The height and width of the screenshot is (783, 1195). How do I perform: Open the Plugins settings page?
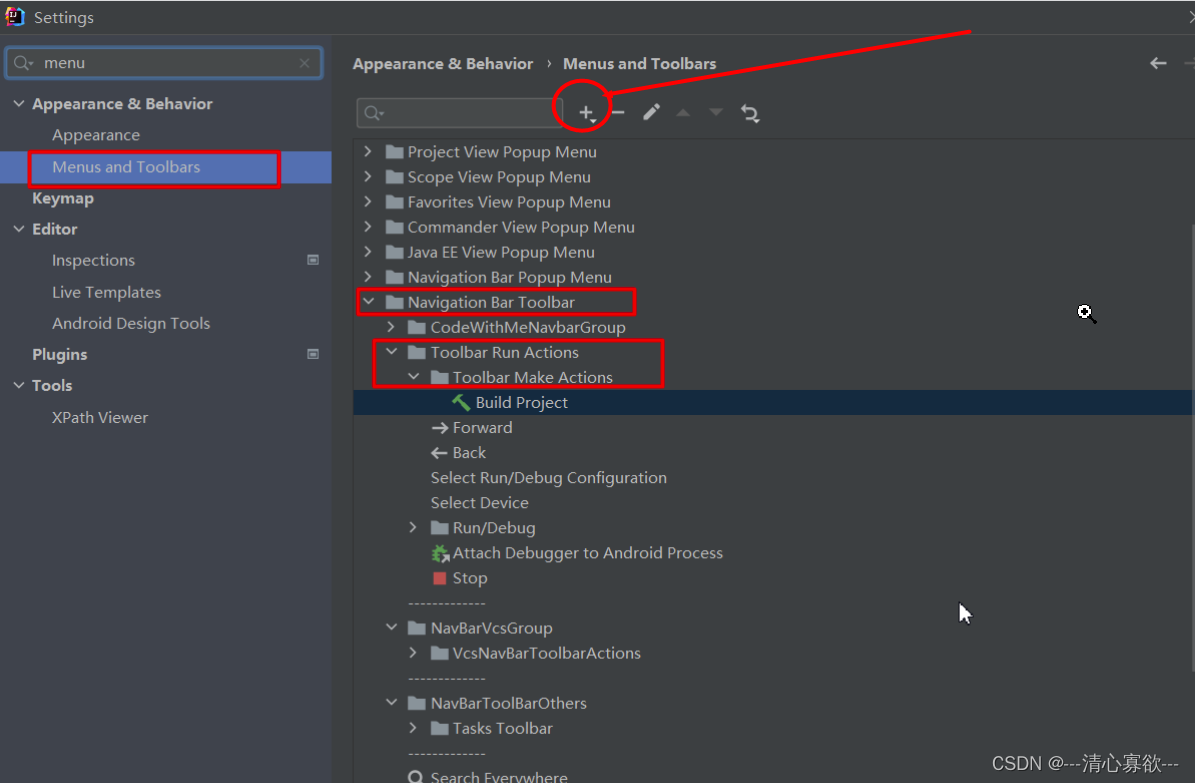(x=59, y=355)
